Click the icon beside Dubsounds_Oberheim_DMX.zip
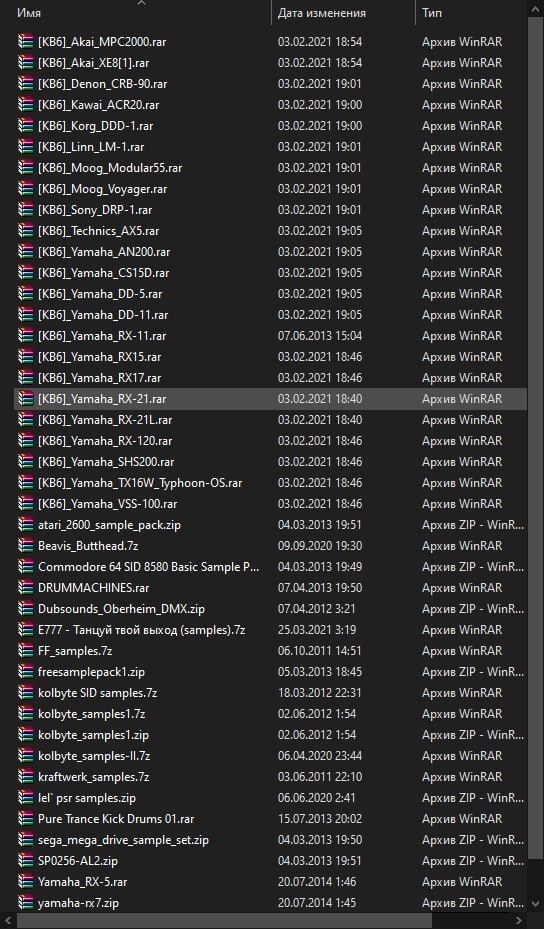The width and height of the screenshot is (544, 929). pyautogui.click(x=25, y=608)
